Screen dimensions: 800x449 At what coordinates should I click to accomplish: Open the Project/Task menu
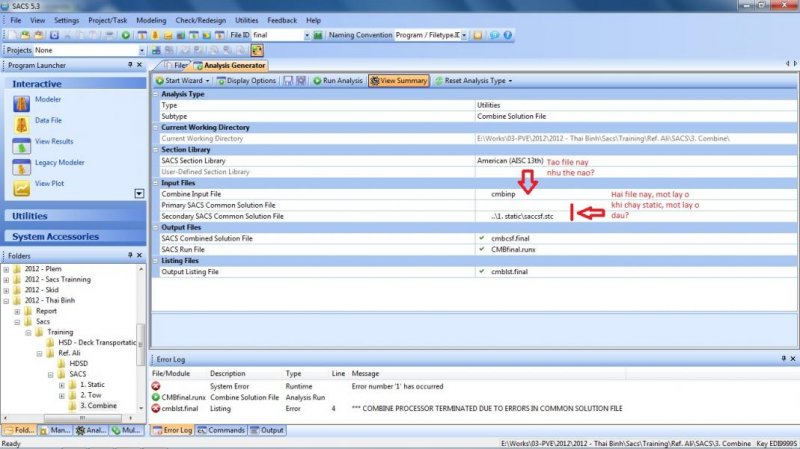click(x=107, y=20)
